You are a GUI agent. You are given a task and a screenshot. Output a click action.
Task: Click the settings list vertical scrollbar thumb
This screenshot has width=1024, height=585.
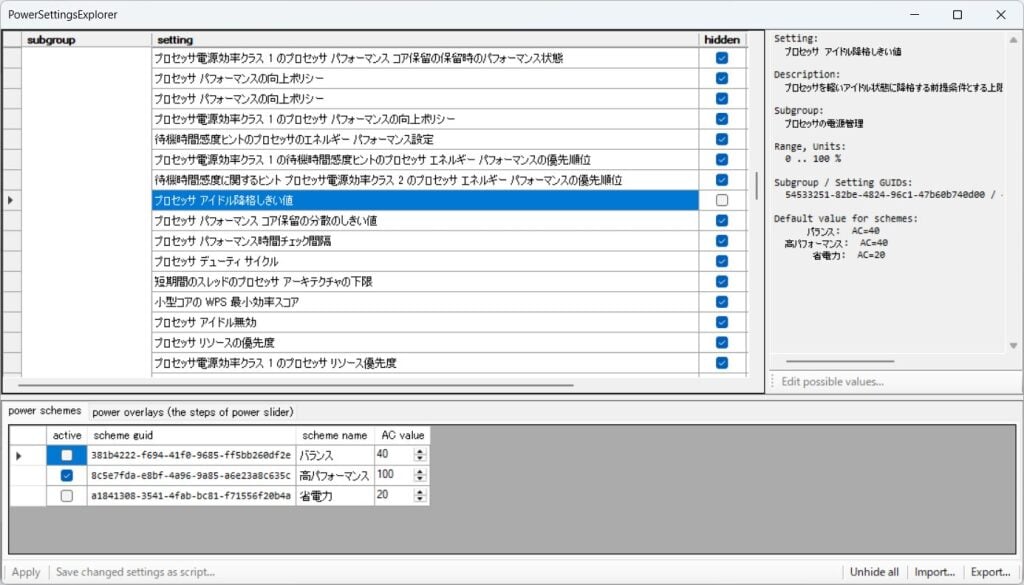(756, 187)
